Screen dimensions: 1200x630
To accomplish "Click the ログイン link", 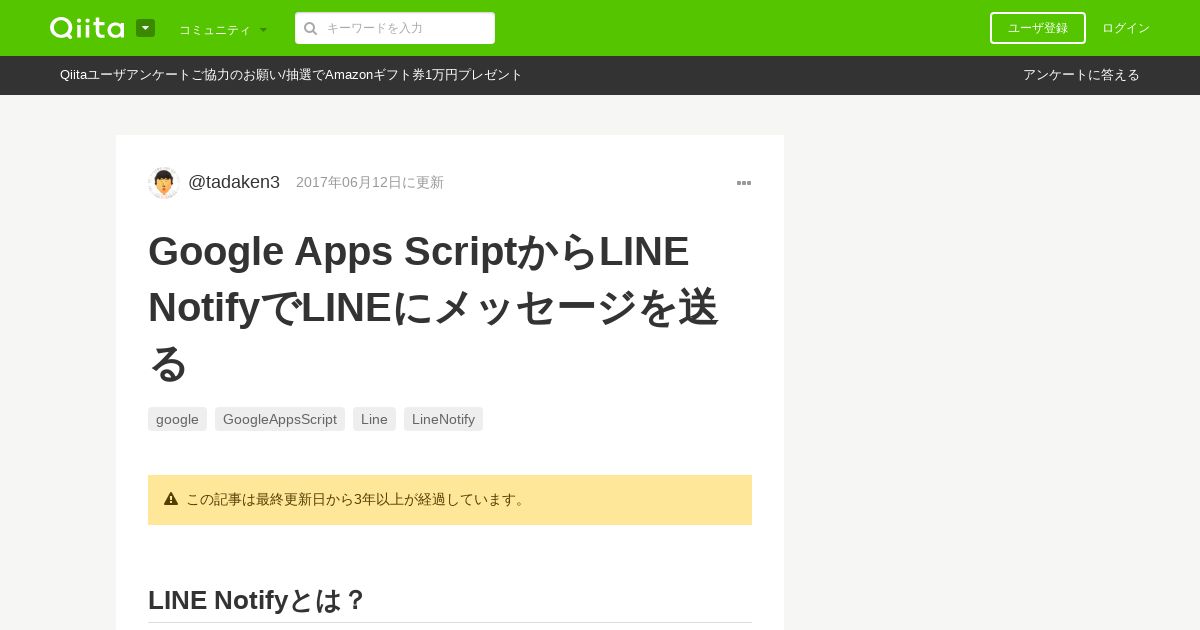I will (1126, 28).
